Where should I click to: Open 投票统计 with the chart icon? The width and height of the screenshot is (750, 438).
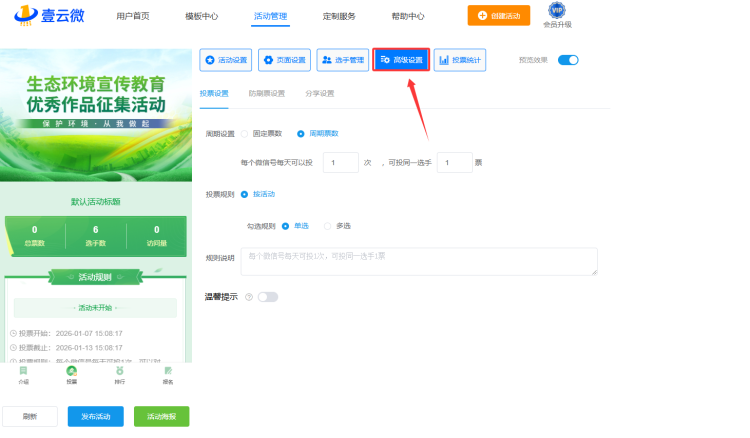click(461, 60)
